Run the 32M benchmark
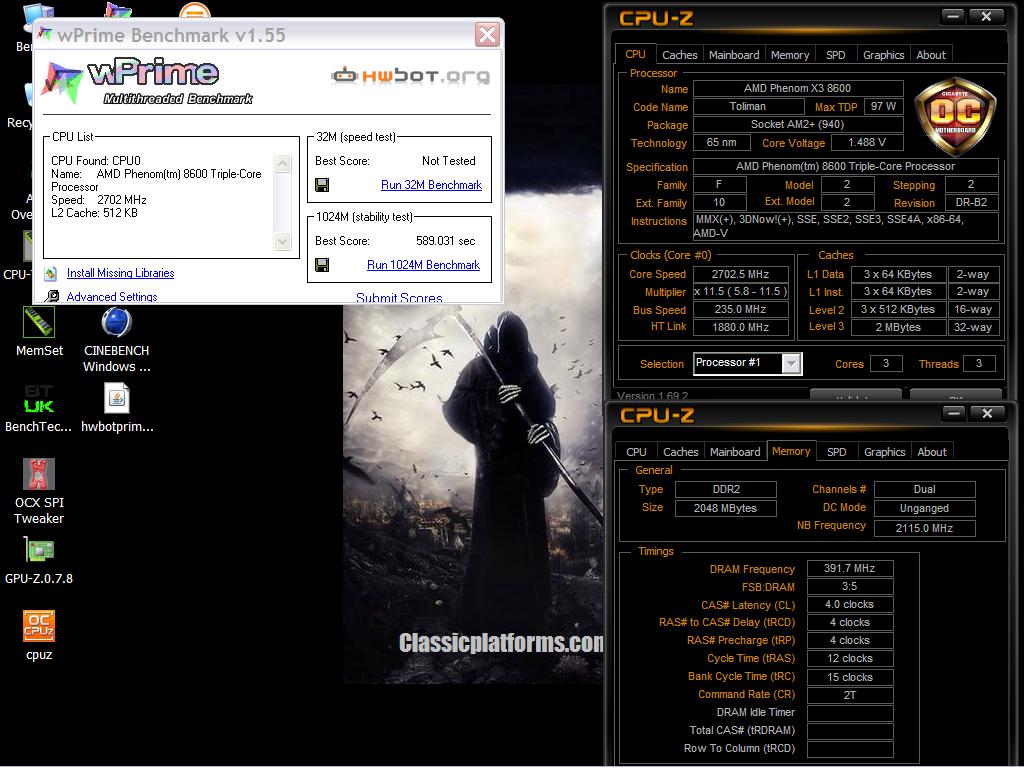Image resolution: width=1024 pixels, height=768 pixels. coord(431,185)
